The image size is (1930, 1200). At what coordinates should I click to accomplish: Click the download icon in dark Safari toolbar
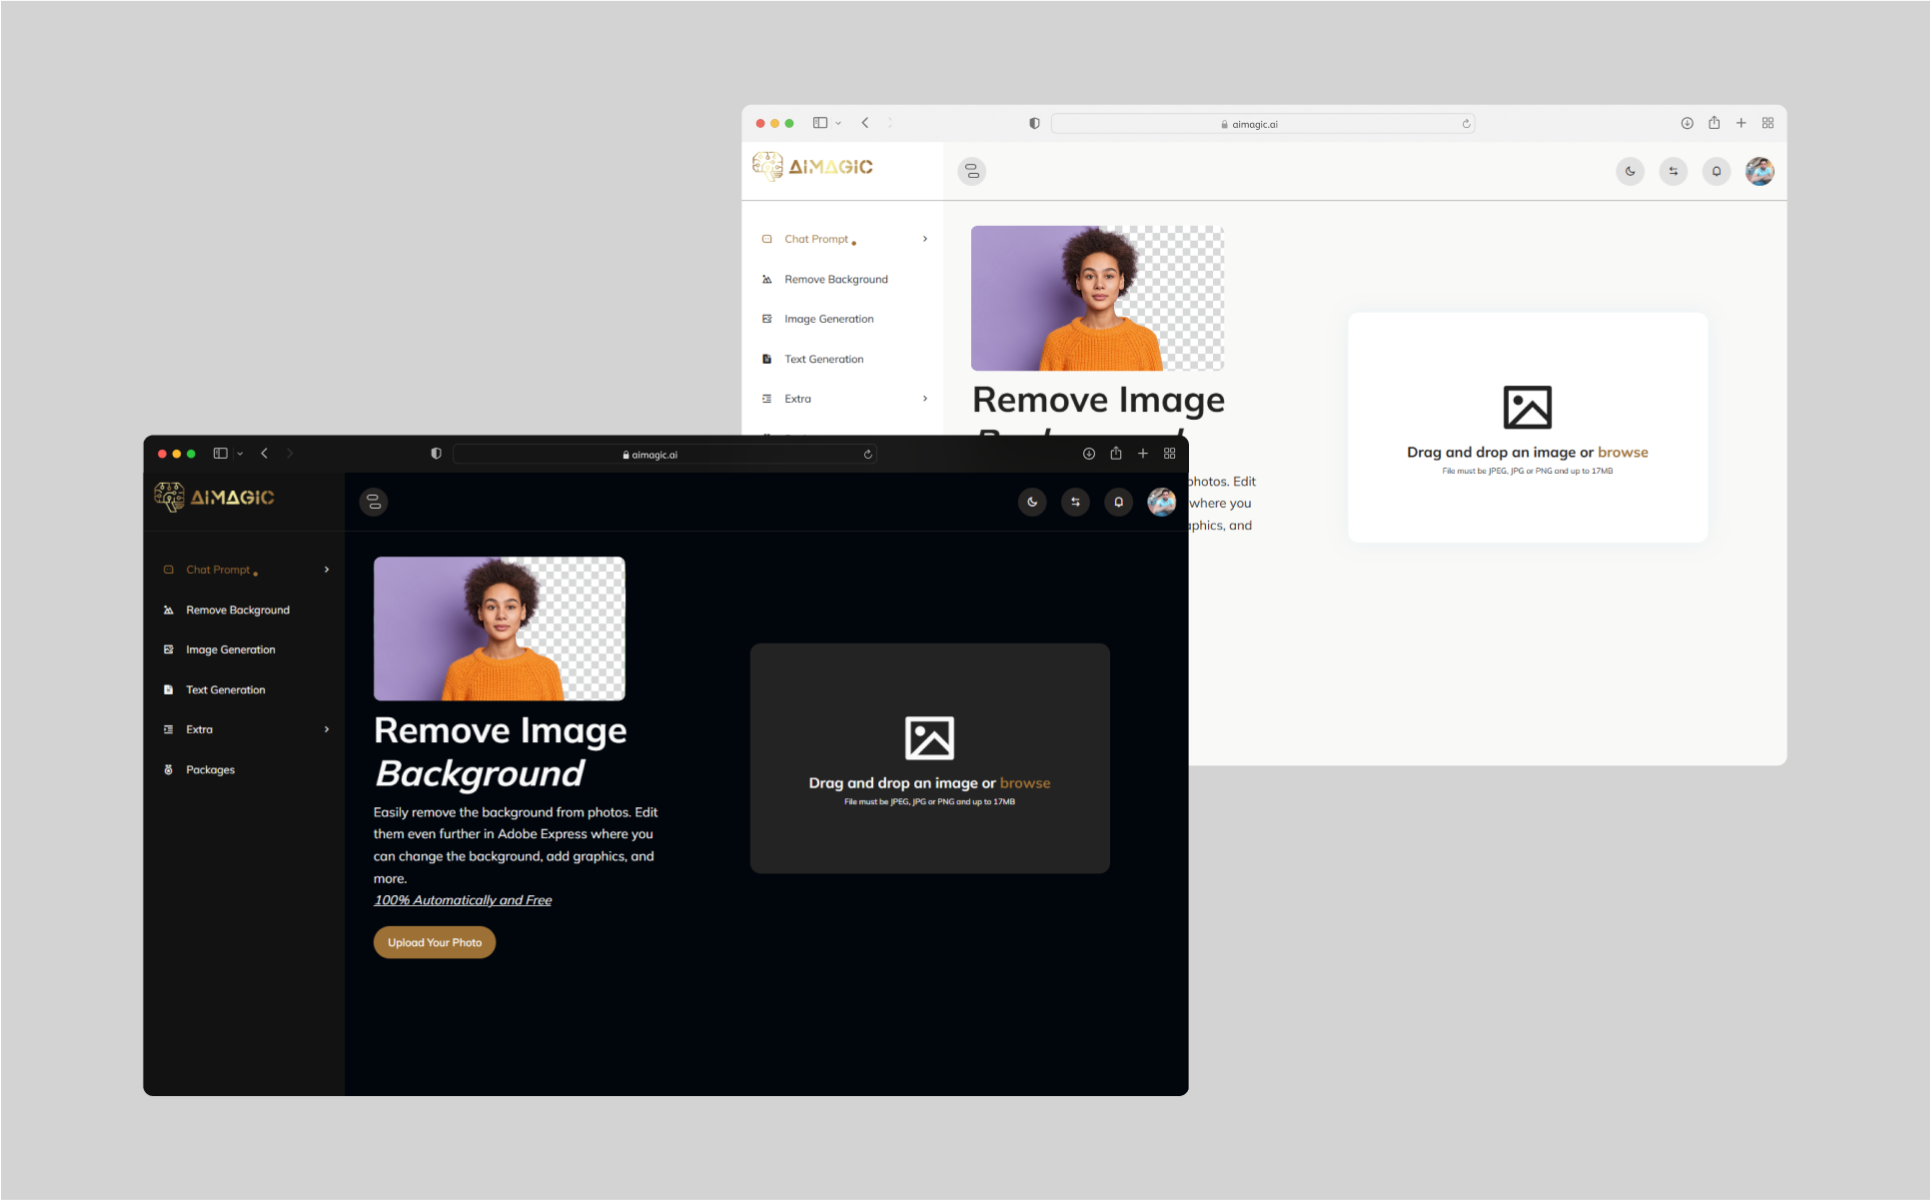1088,454
